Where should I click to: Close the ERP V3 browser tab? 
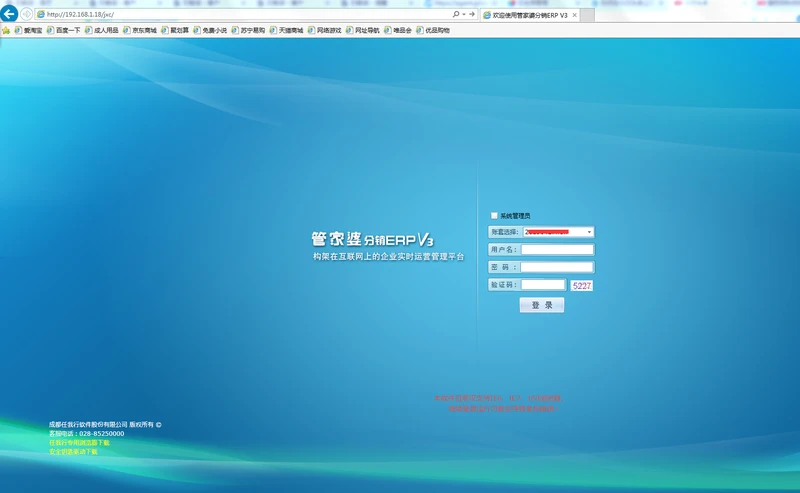click(575, 15)
